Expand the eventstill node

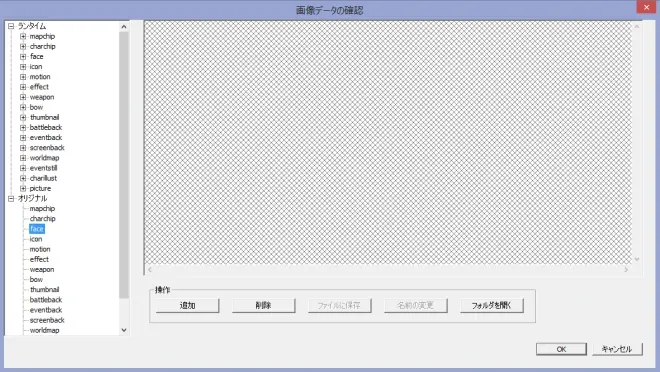[x=23, y=168]
